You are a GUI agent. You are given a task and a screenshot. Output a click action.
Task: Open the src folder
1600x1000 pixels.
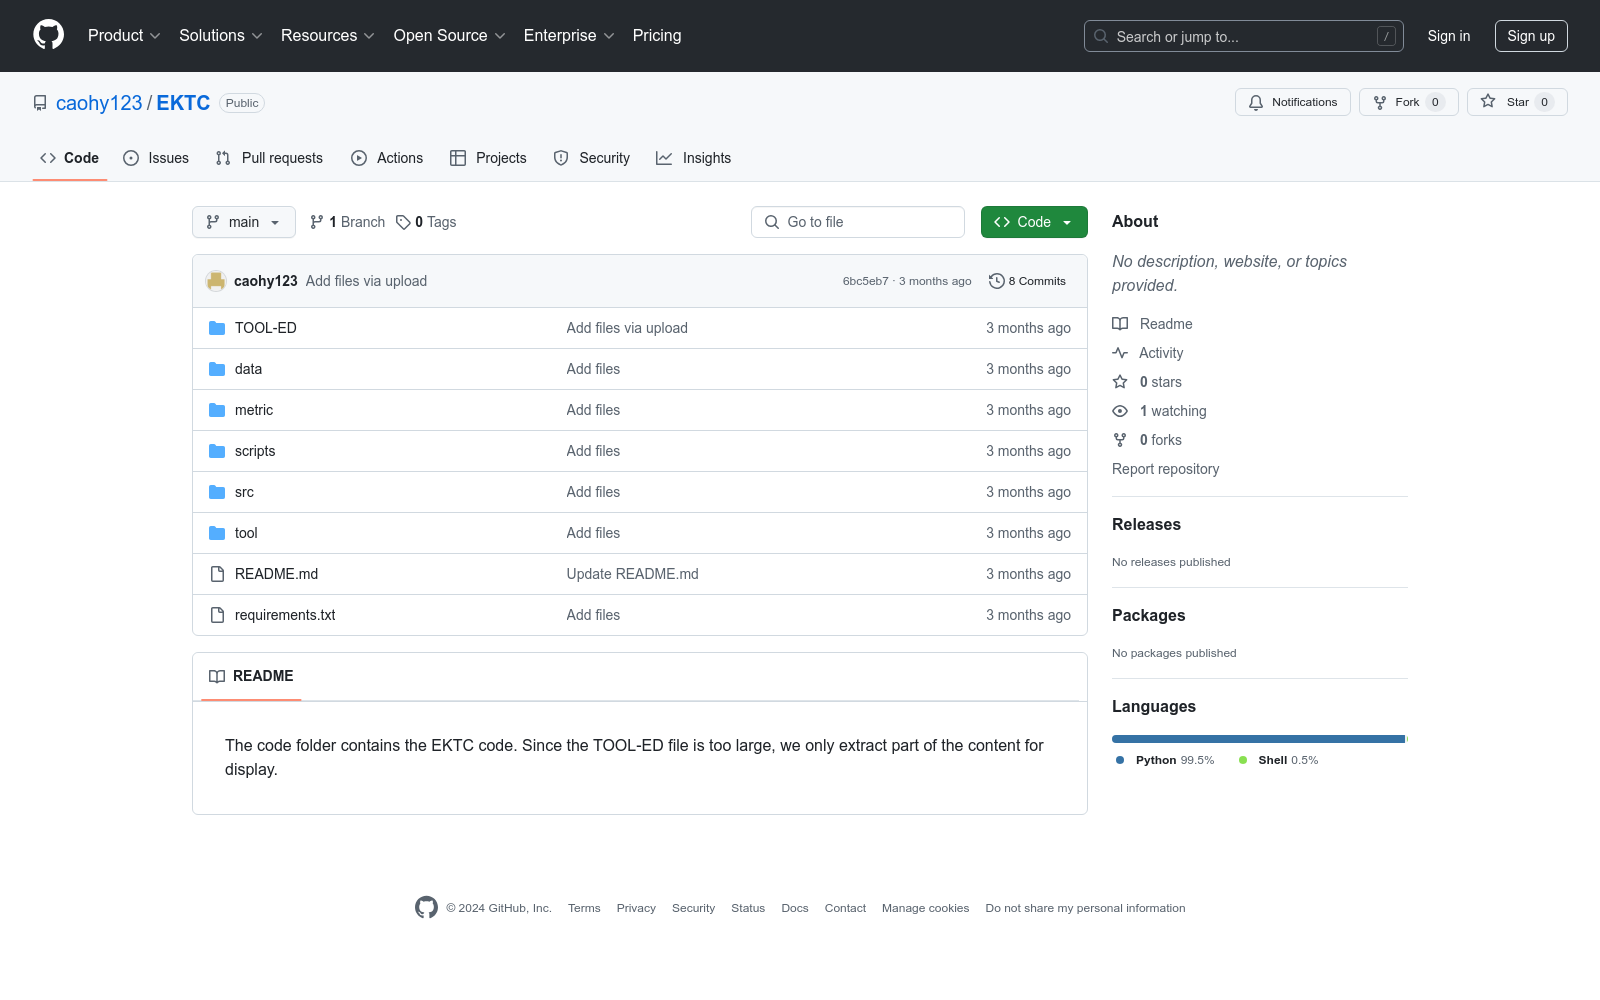(244, 492)
